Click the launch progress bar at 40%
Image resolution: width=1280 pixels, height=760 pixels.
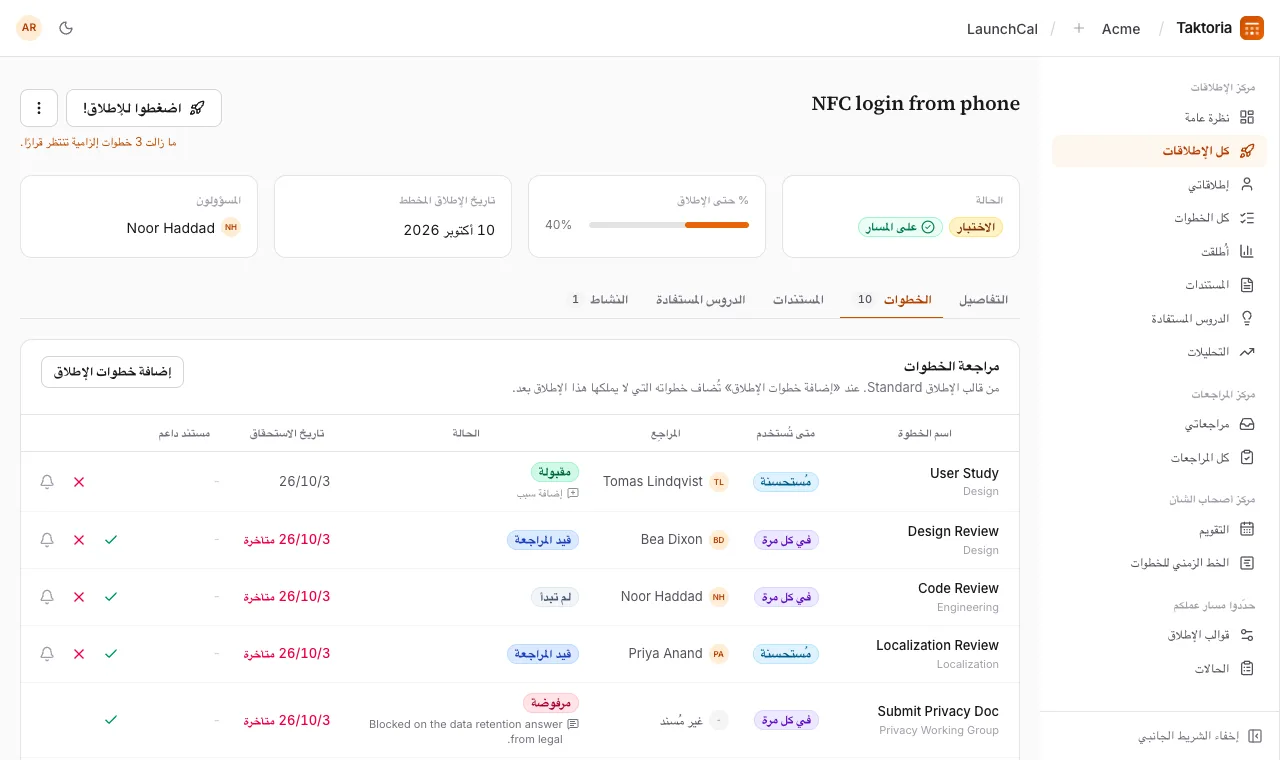click(669, 225)
